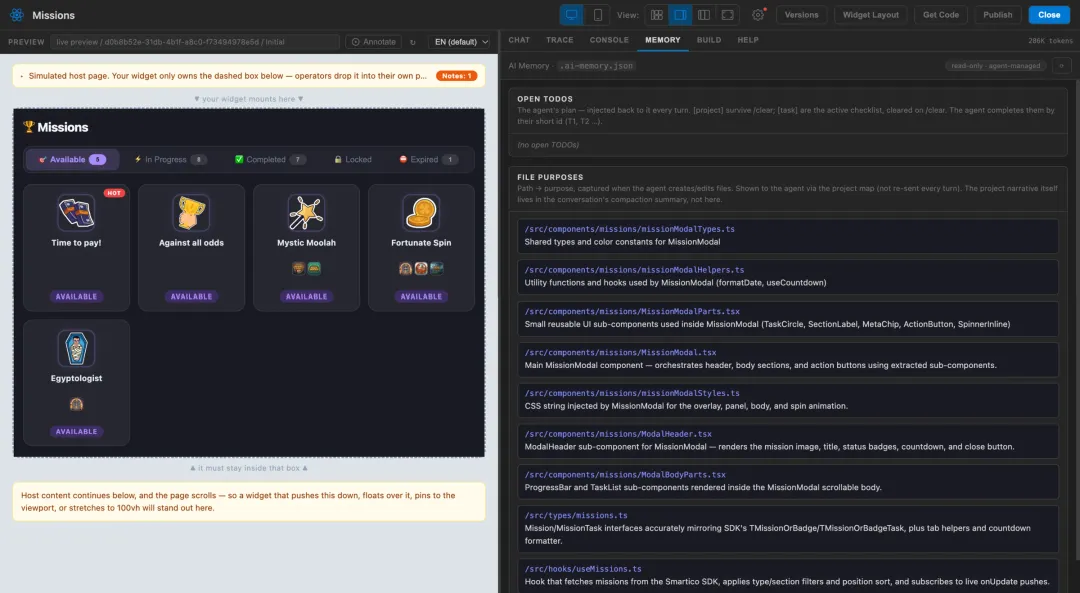Select the fullscreen preview view icon

pyautogui.click(x=727, y=14)
